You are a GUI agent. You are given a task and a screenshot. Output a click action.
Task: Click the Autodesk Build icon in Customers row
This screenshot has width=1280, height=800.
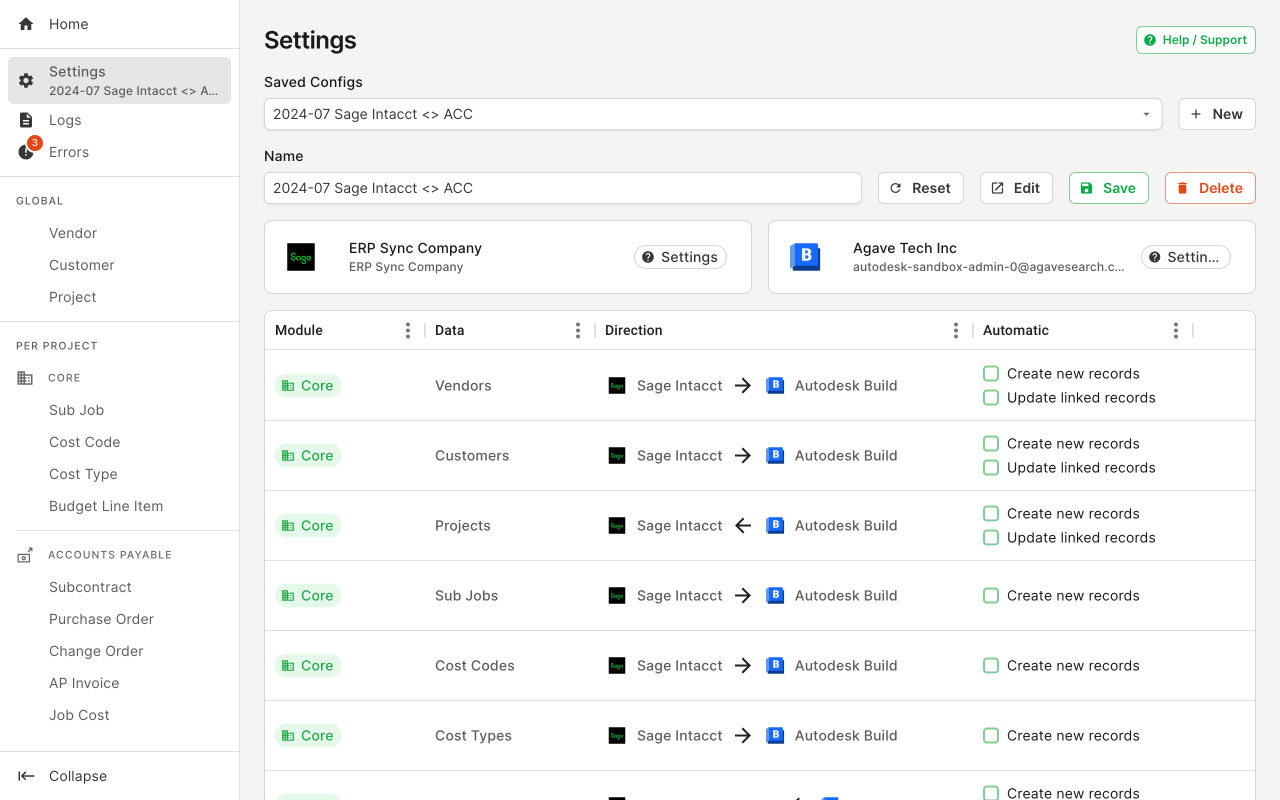[775, 455]
